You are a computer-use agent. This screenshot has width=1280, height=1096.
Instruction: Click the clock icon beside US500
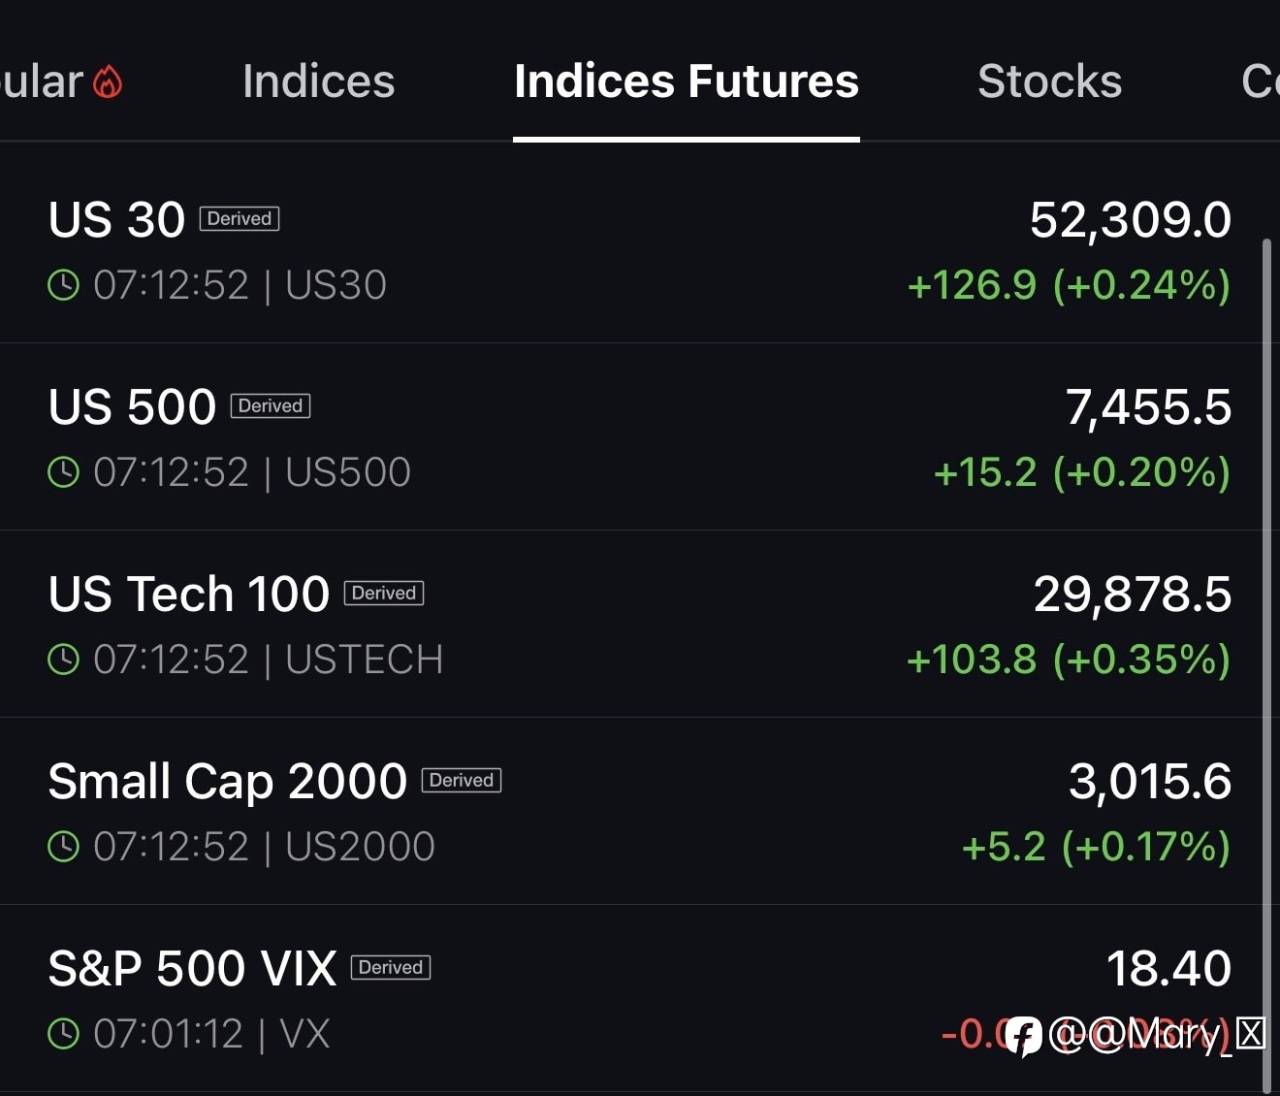point(64,472)
